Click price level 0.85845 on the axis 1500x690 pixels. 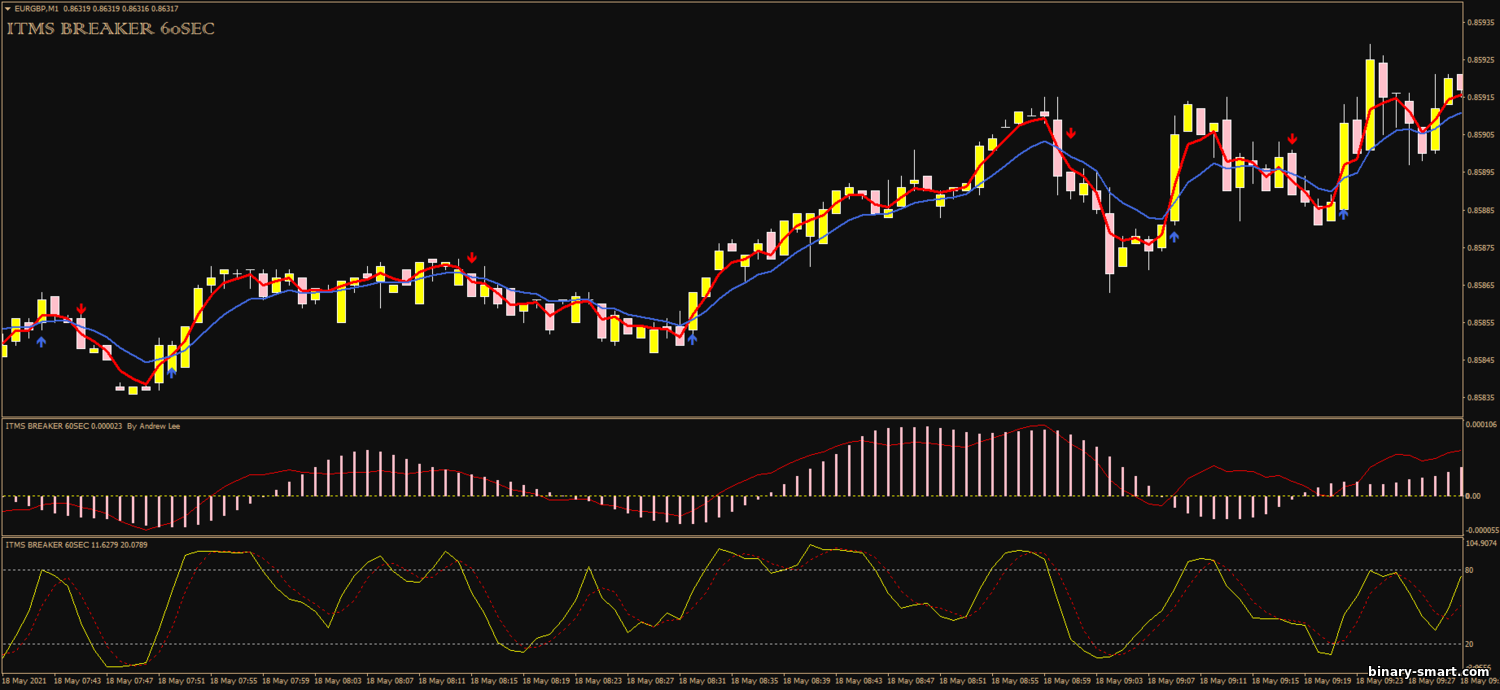pos(1479,360)
